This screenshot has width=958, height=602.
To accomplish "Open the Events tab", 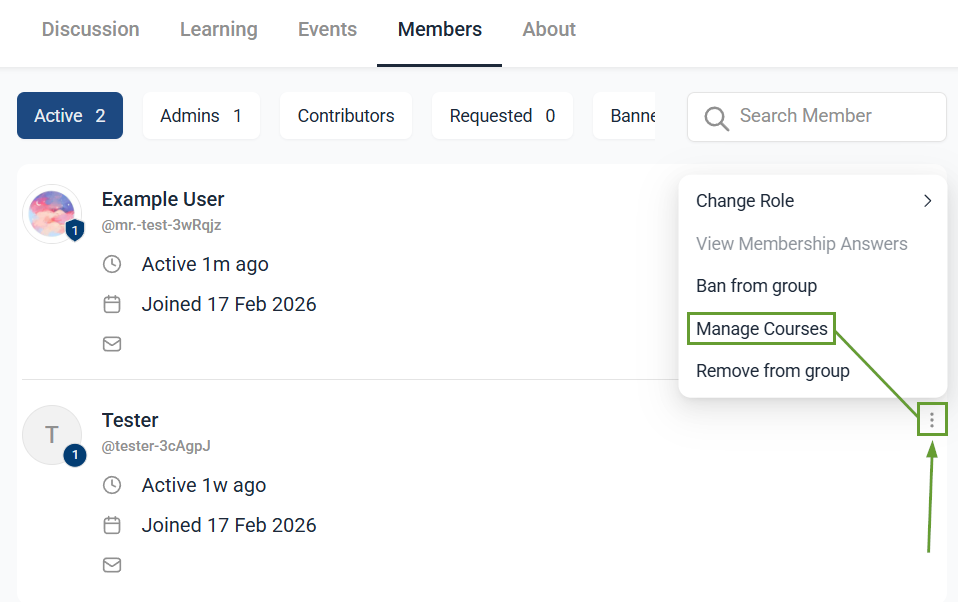I will click(x=327, y=30).
